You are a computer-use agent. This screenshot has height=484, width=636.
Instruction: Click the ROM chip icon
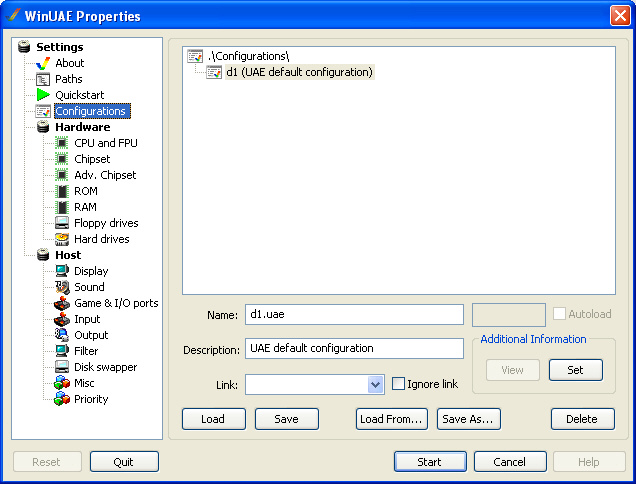tap(62, 191)
